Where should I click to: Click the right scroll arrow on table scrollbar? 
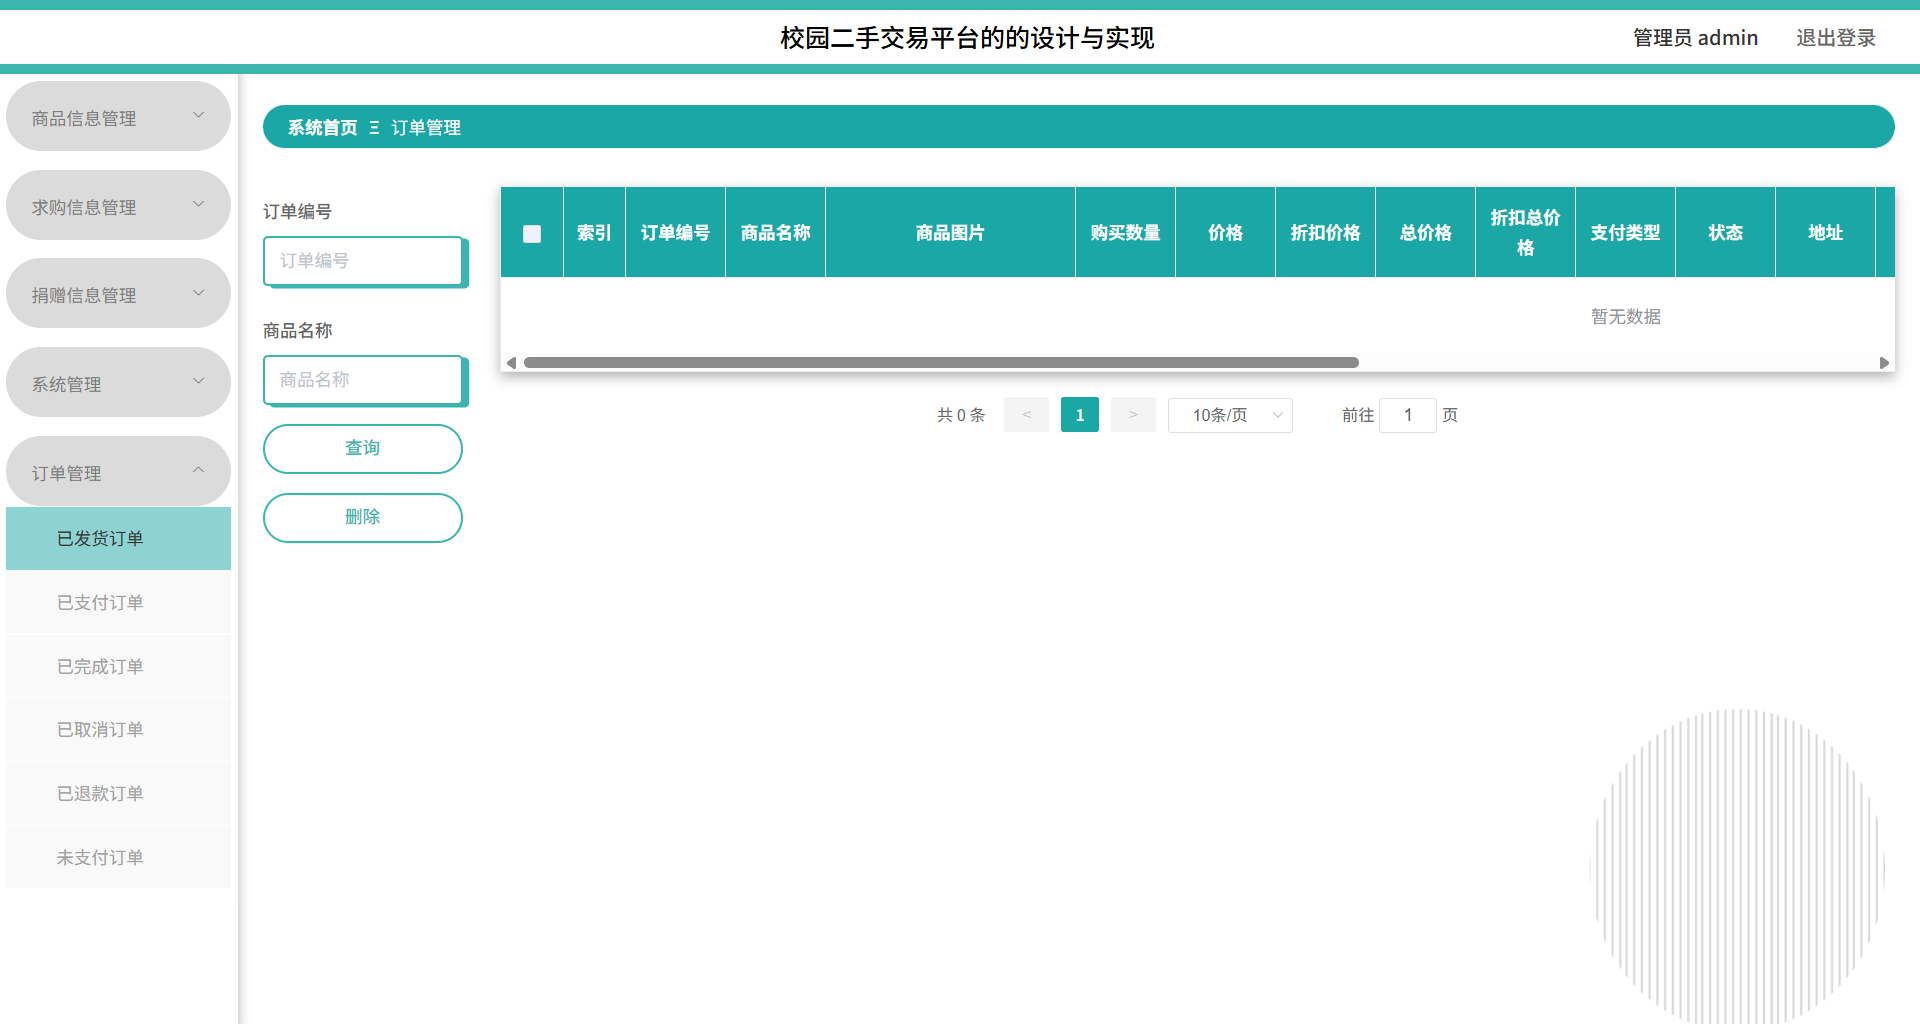1884,362
